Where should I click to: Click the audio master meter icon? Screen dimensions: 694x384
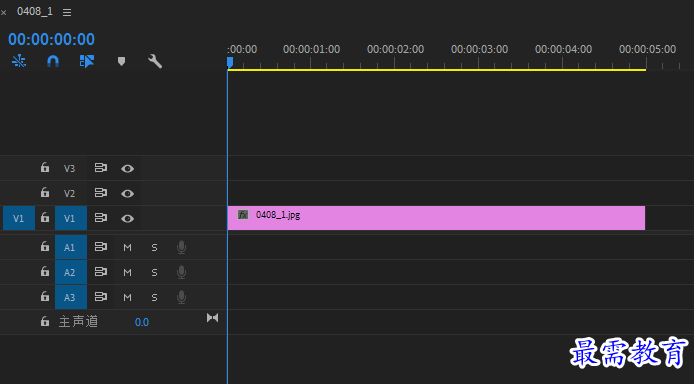(212, 318)
